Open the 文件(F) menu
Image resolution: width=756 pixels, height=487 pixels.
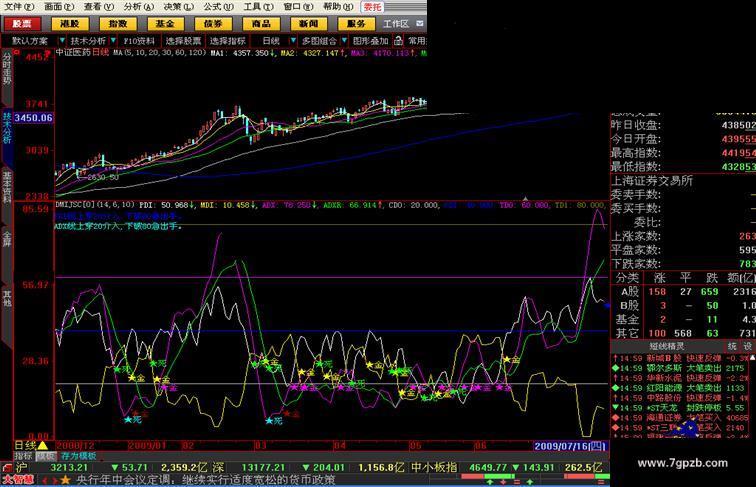[18, 6]
